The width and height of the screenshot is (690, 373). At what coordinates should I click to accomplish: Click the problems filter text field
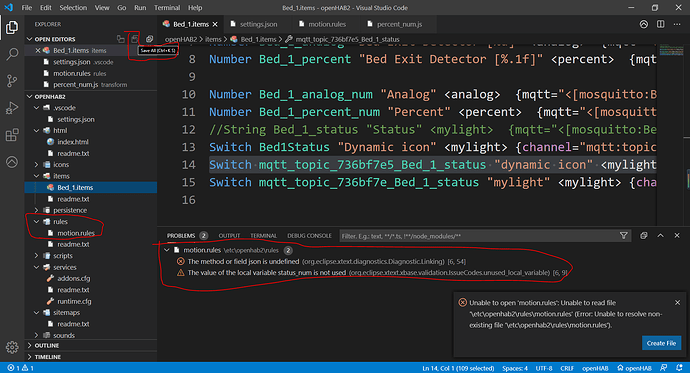(x=478, y=236)
